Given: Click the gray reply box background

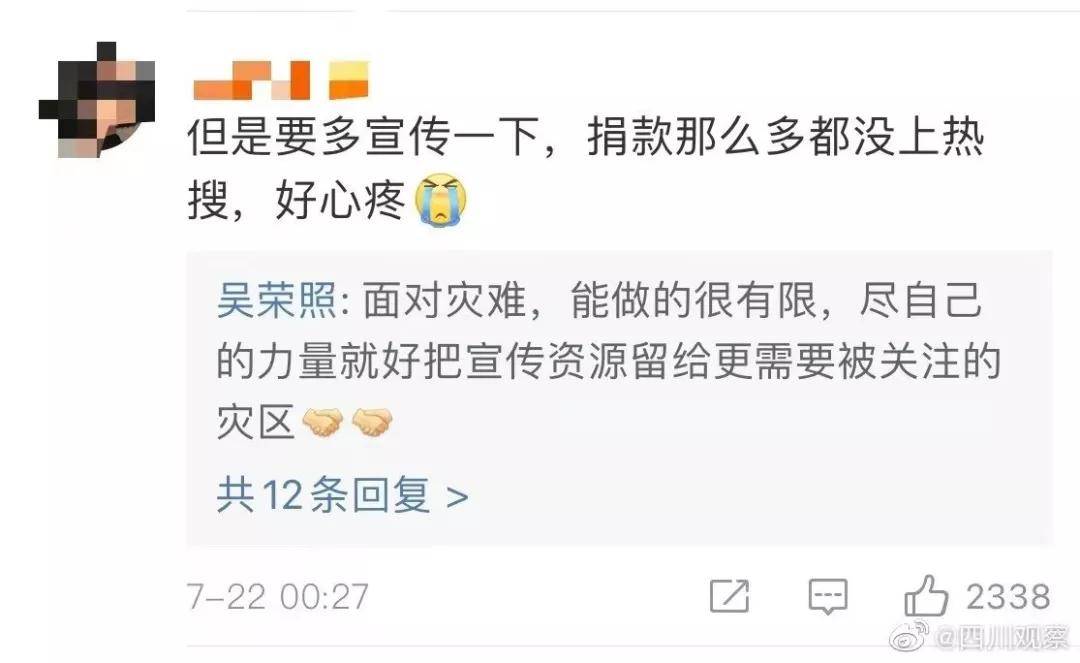Looking at the screenshot, I should click(619, 398).
